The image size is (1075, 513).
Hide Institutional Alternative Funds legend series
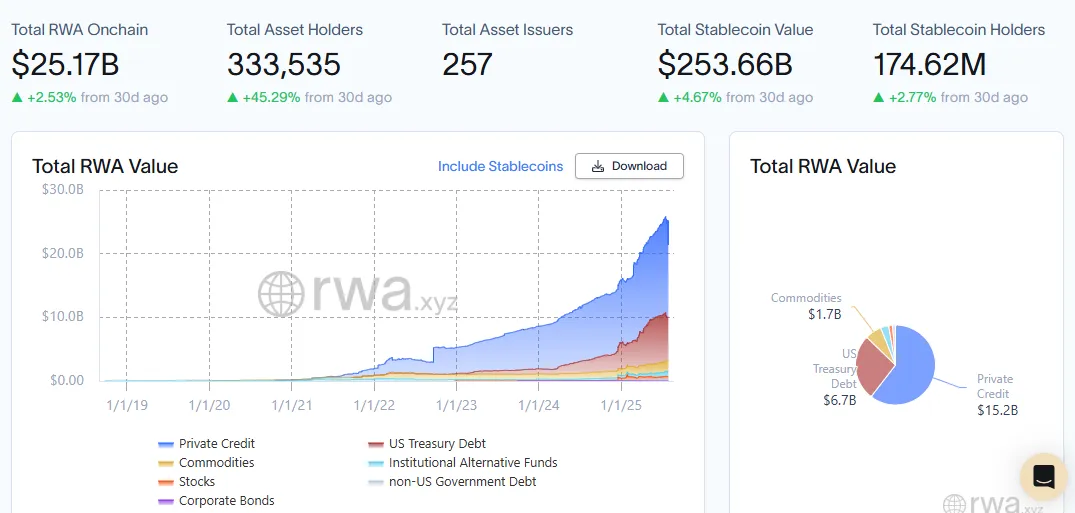[x=463, y=463]
